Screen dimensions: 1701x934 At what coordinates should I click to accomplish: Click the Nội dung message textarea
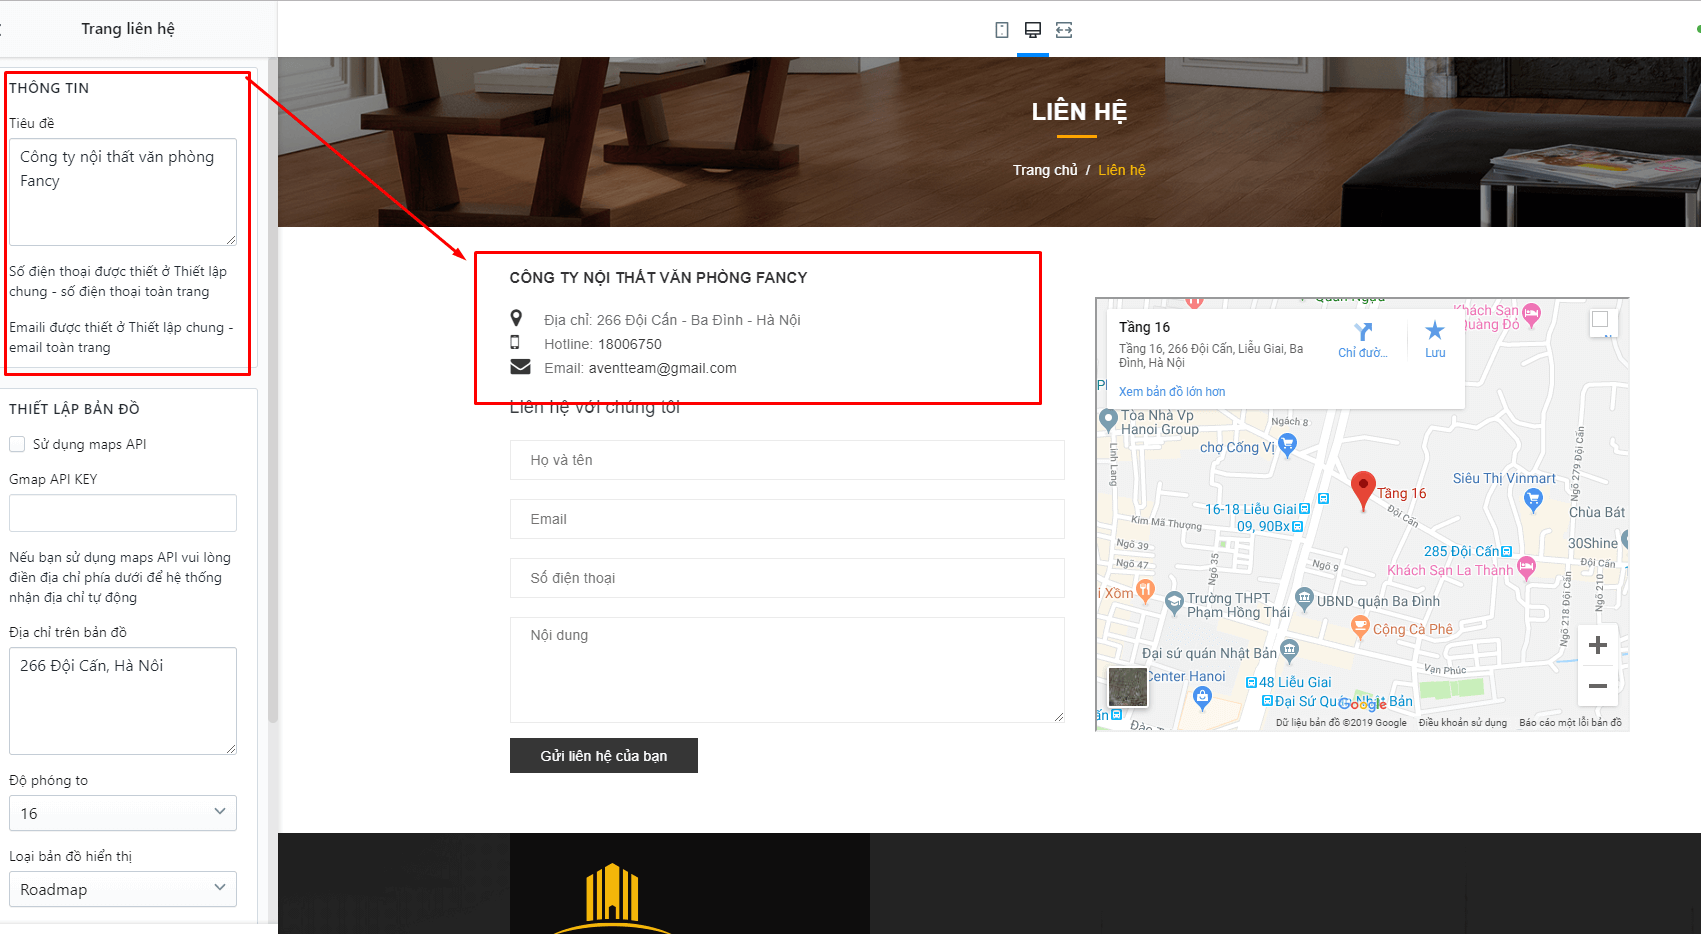[x=787, y=670]
